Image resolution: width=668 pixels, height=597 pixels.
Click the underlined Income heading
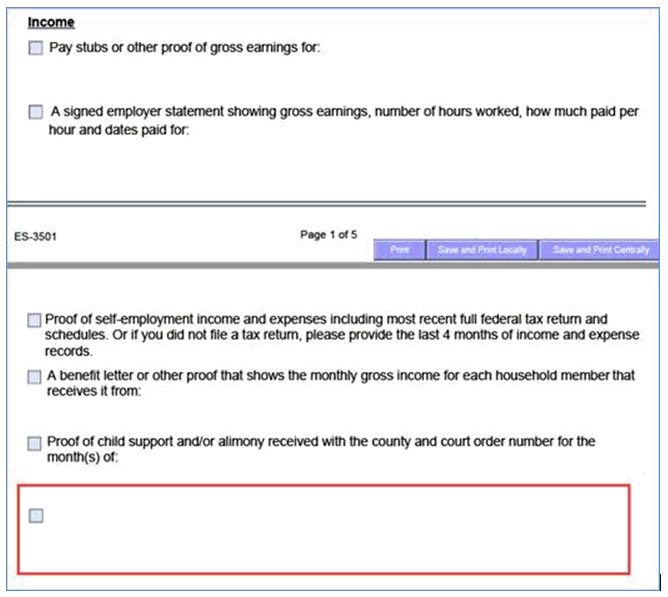click(51, 22)
